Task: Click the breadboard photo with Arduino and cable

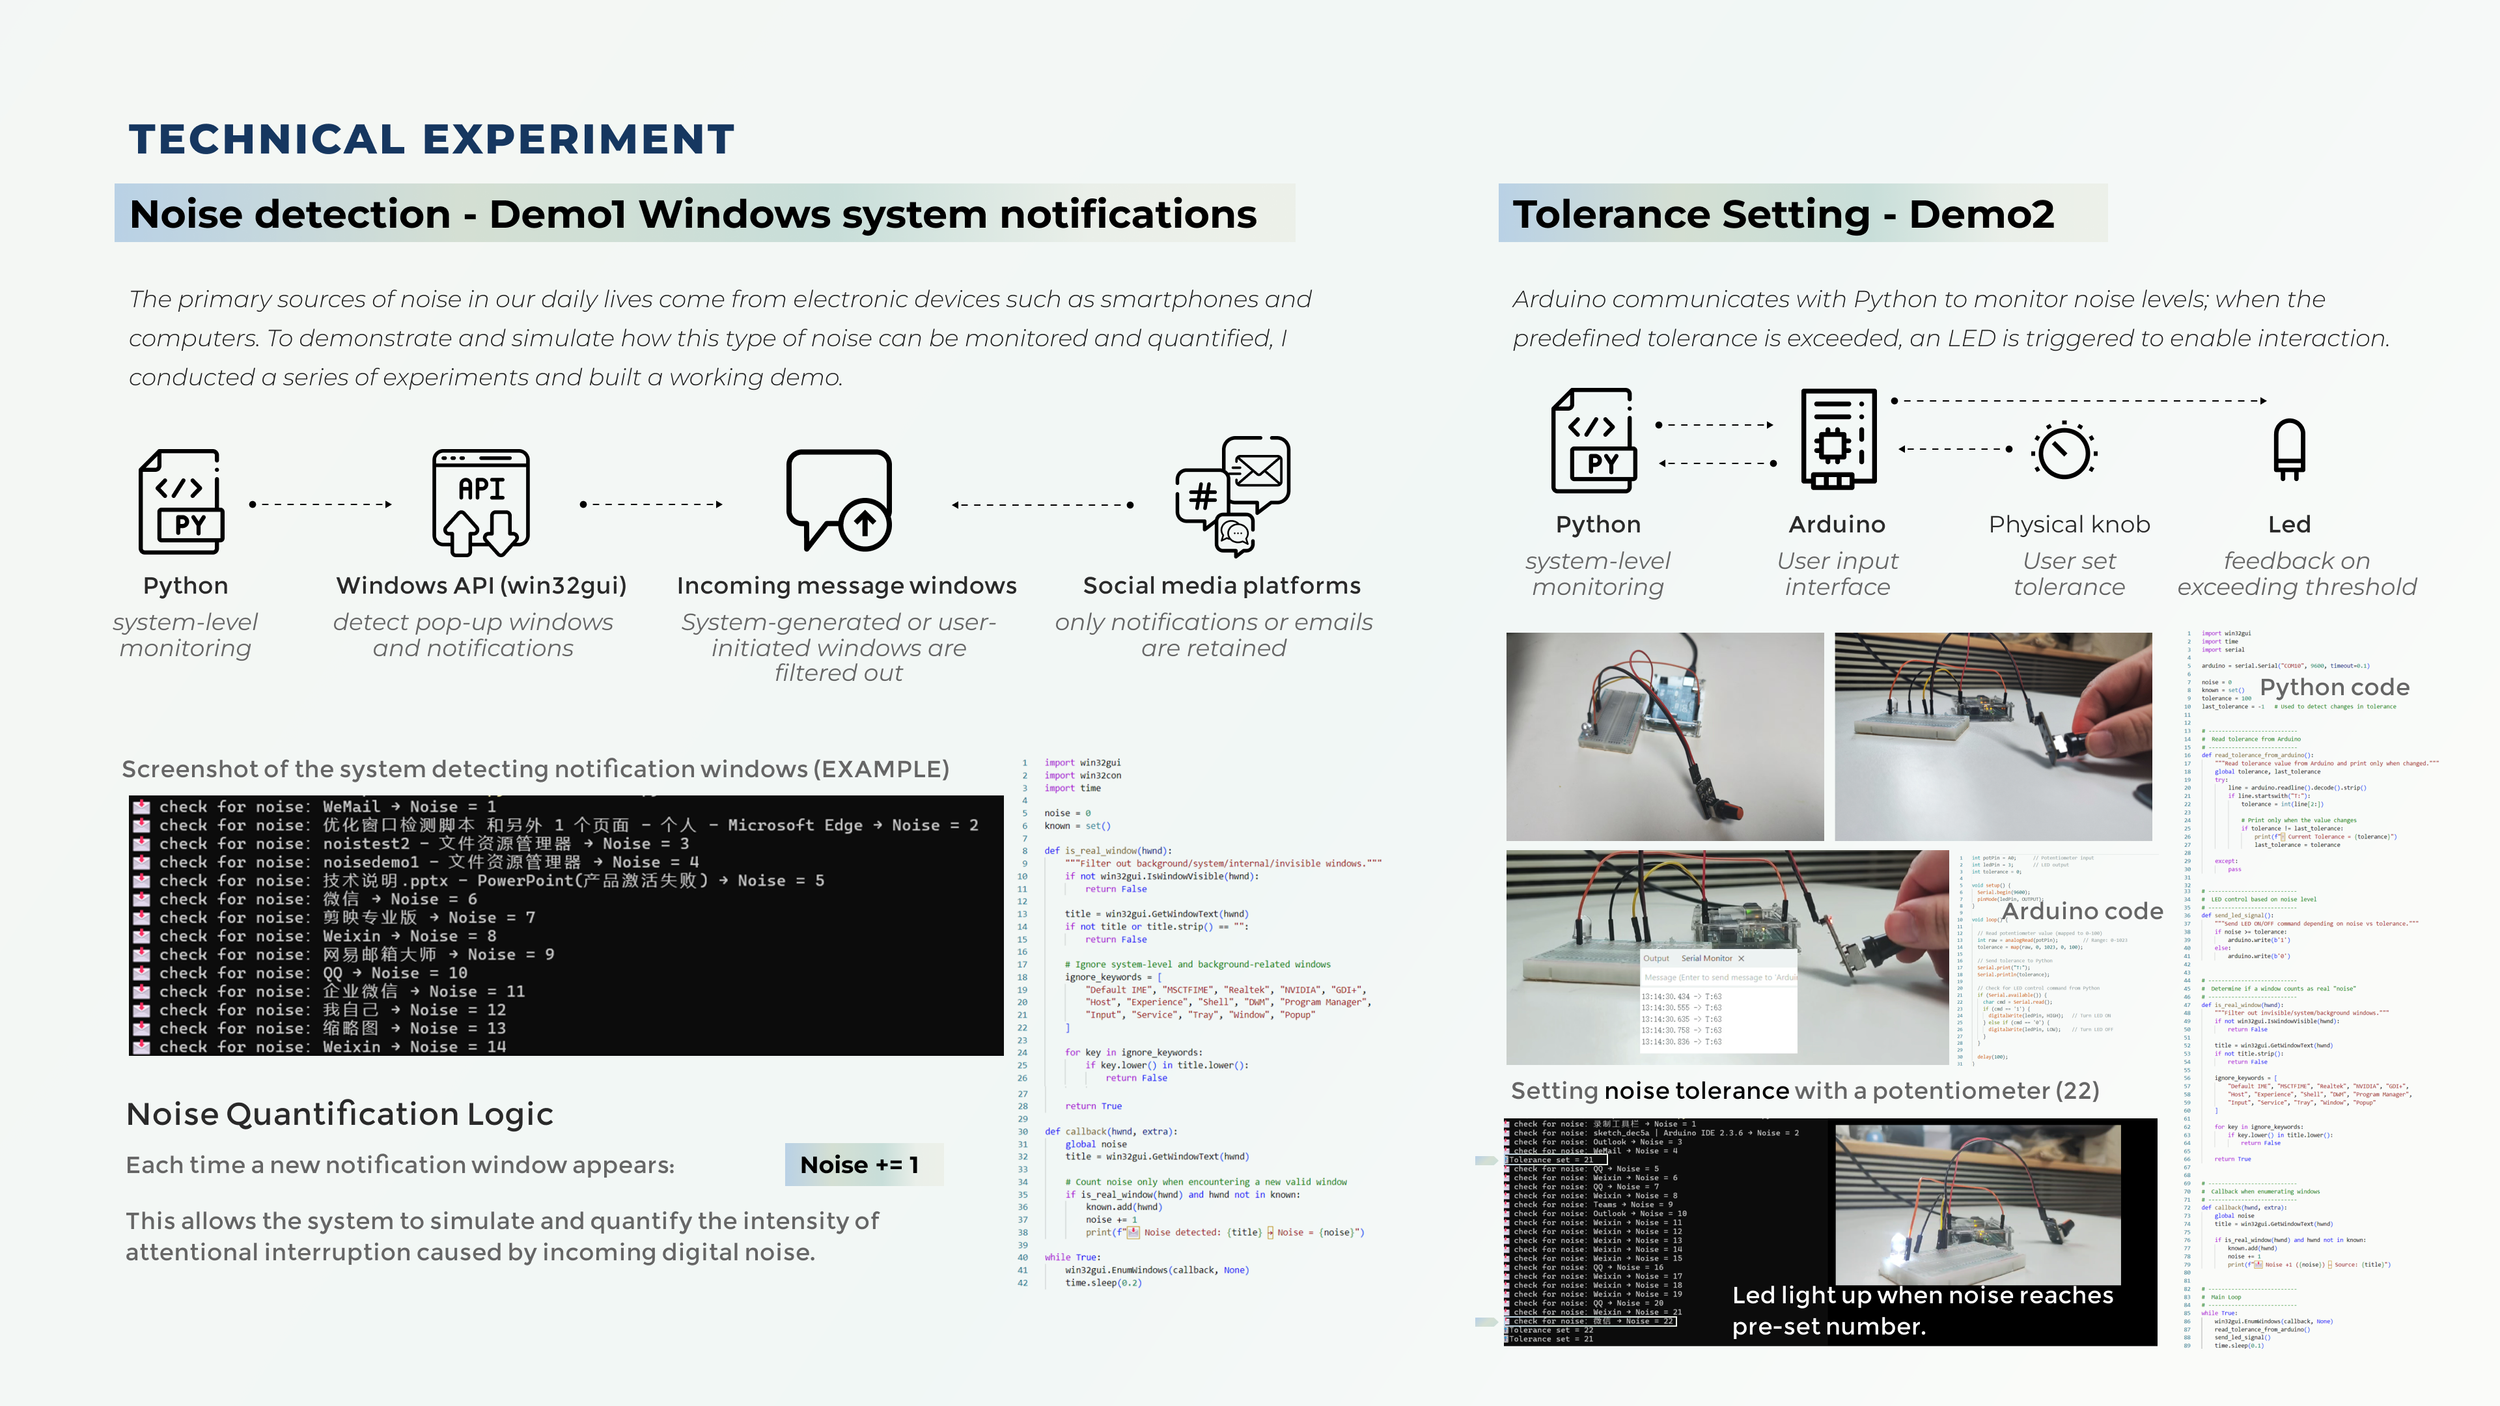Action: pos(1664,736)
